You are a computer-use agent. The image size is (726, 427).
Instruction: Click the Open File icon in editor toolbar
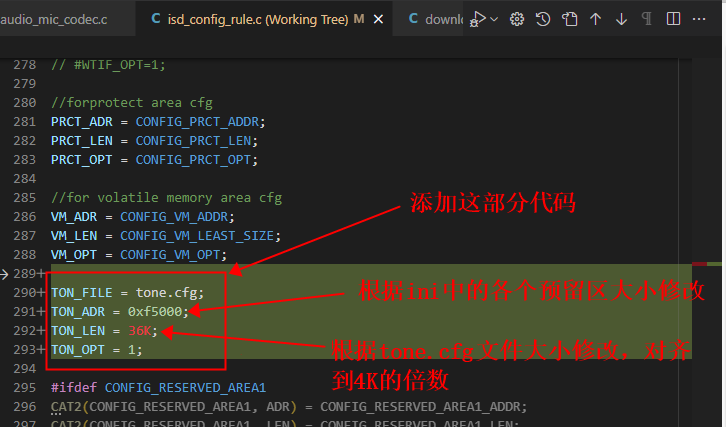click(x=570, y=19)
